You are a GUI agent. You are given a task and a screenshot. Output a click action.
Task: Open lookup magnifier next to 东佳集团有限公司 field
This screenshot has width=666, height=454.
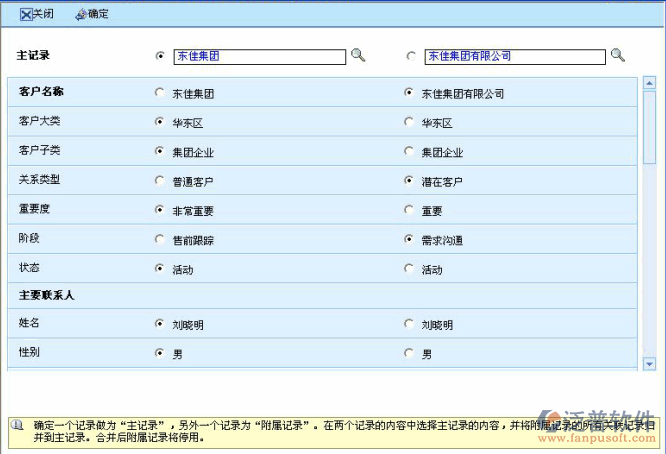(x=618, y=55)
